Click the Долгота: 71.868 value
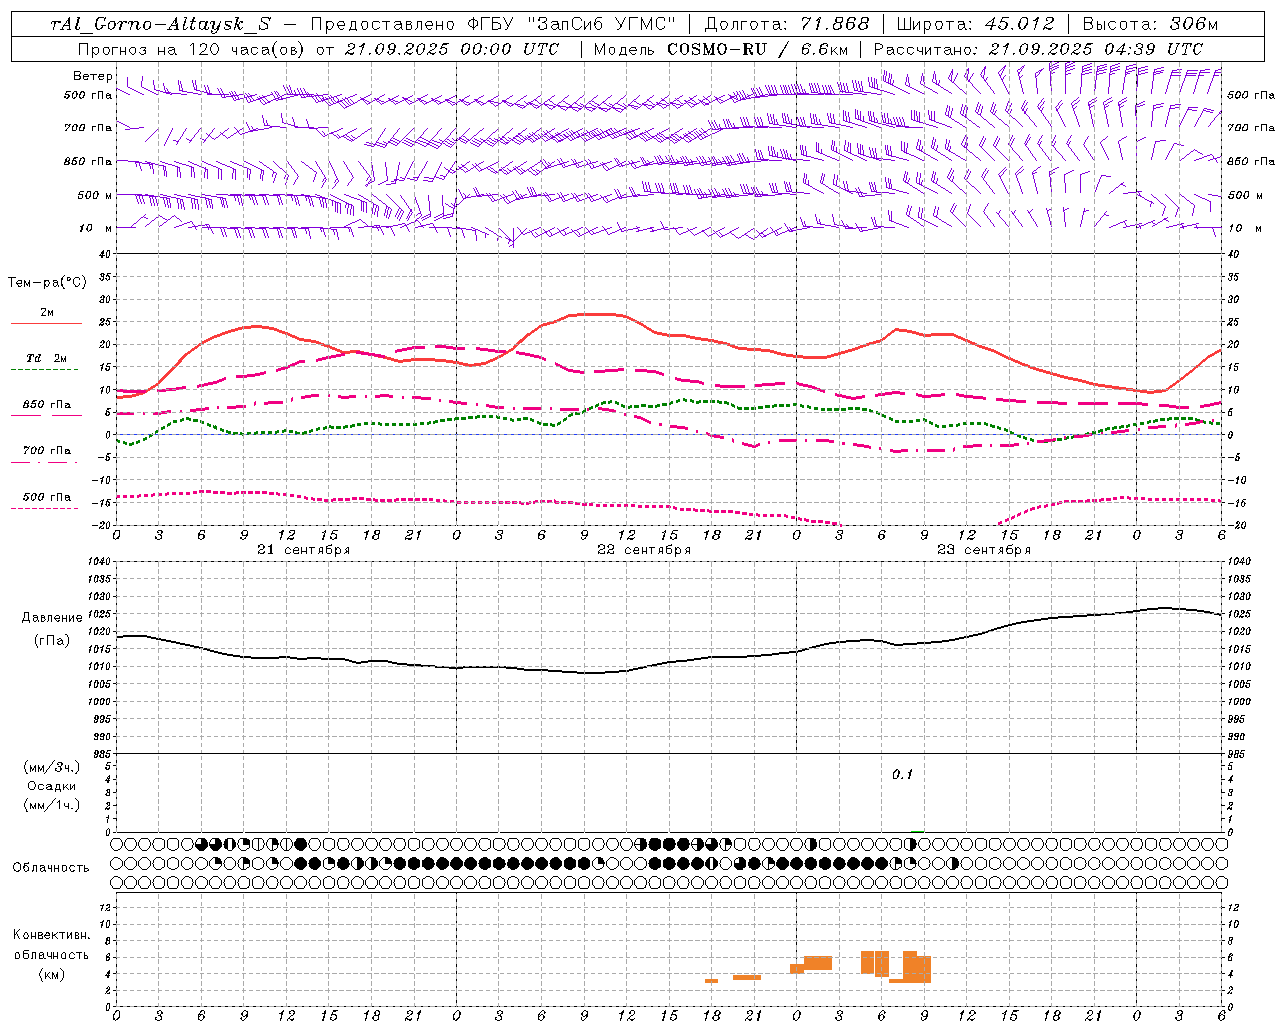The image size is (1280, 1024). click(x=787, y=24)
